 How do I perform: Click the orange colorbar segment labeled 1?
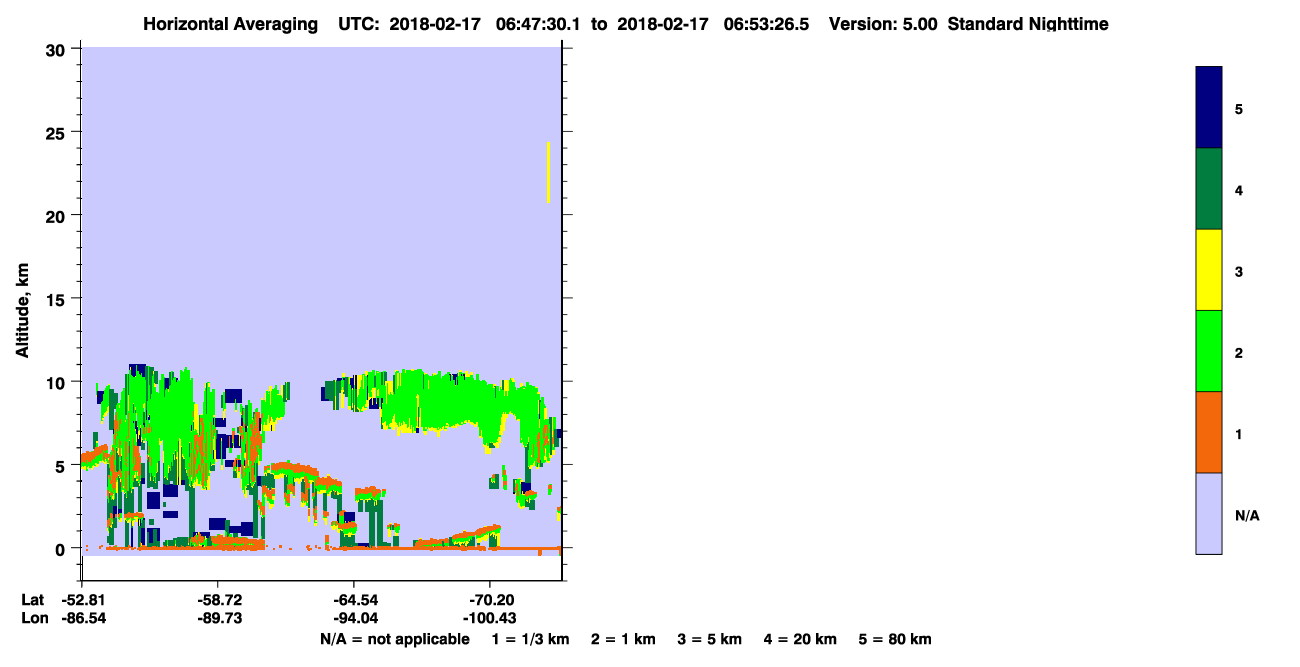pyautogui.click(x=1209, y=432)
